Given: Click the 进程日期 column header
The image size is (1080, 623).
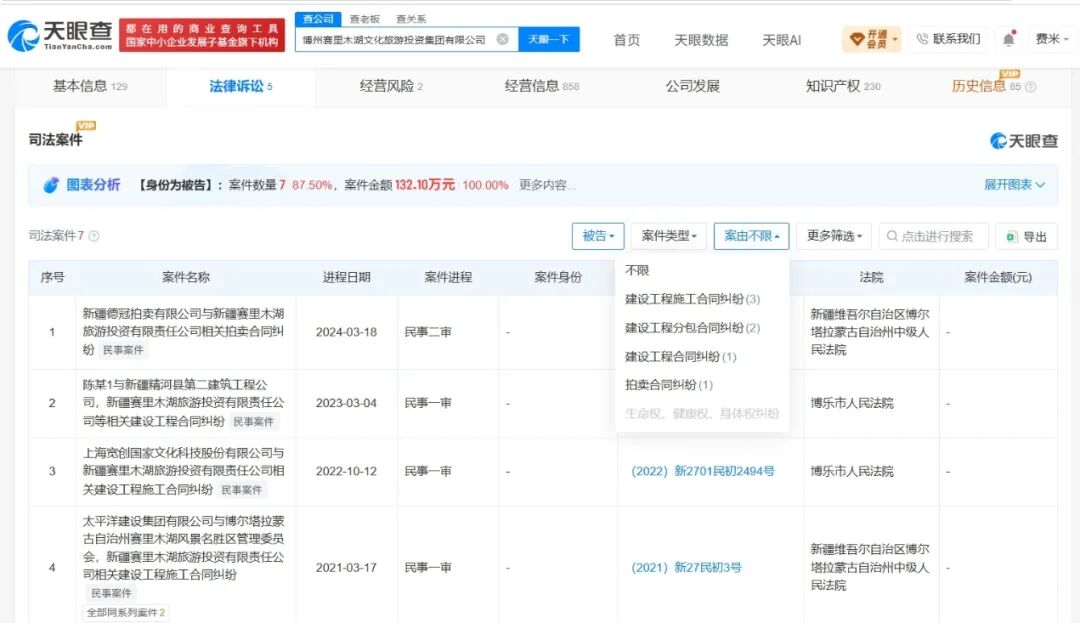Looking at the screenshot, I should [346, 277].
